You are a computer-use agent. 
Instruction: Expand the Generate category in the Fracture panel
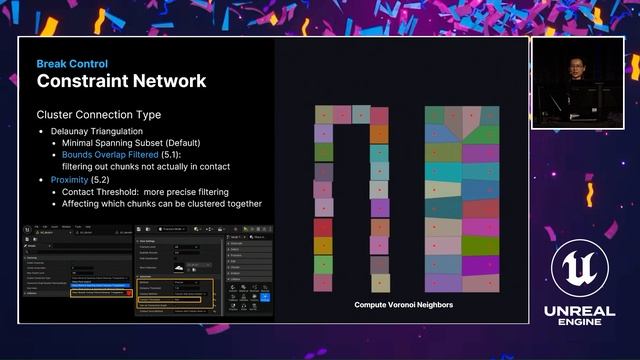pos(249,243)
